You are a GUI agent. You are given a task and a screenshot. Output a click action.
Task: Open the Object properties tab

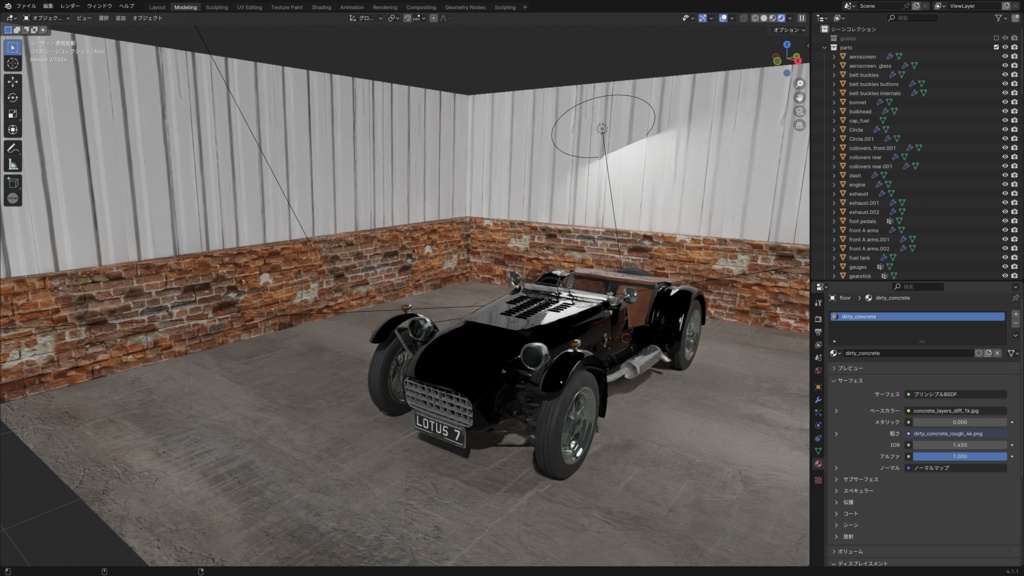coord(818,387)
